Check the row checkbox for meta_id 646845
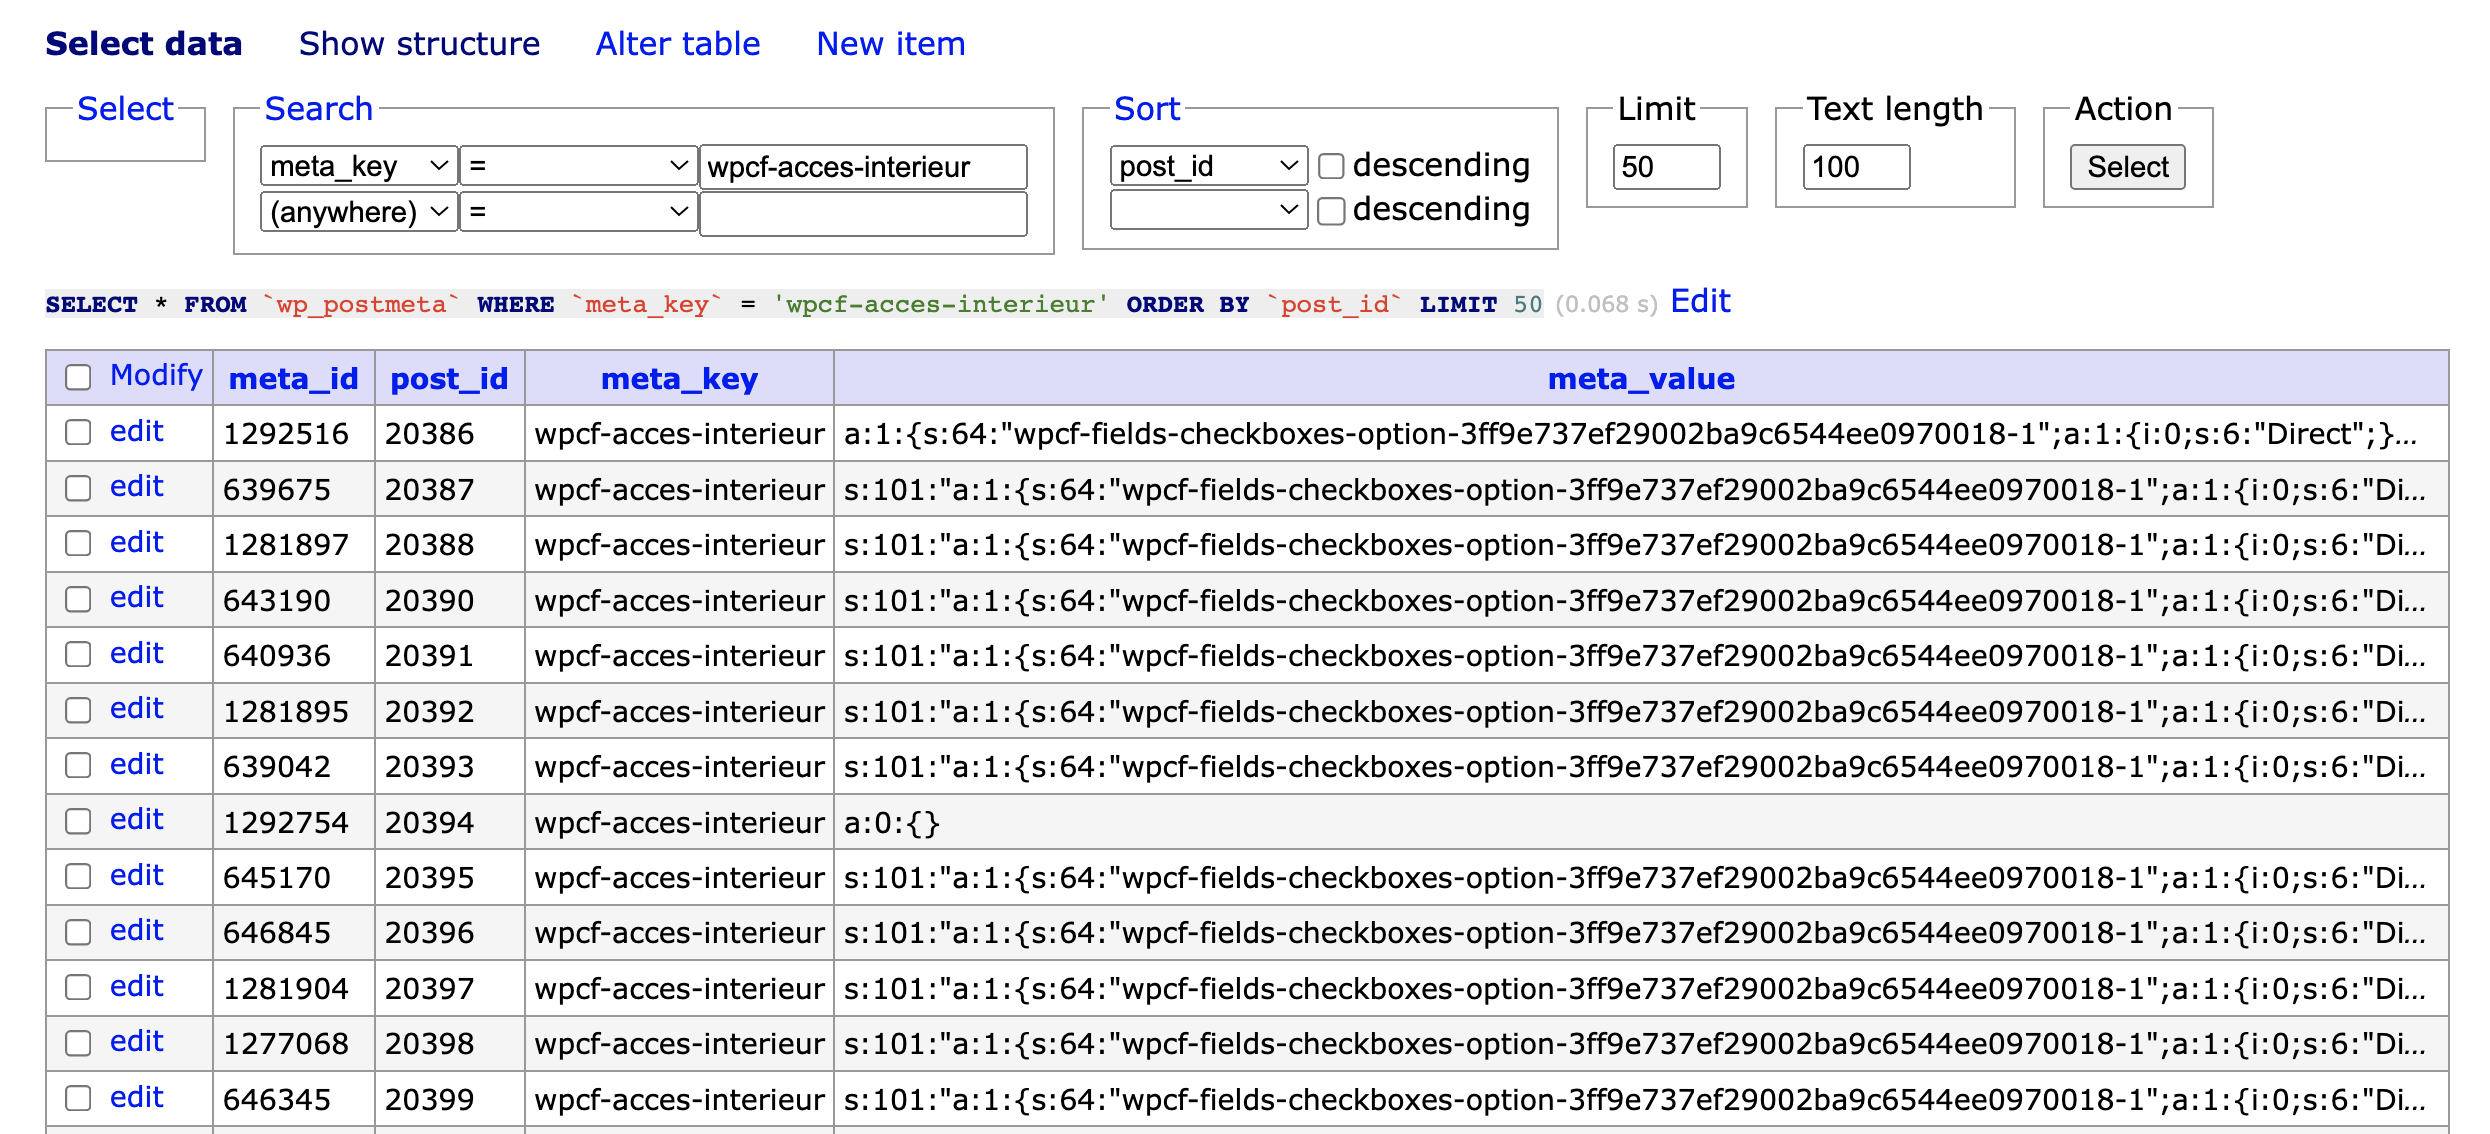 (x=78, y=932)
